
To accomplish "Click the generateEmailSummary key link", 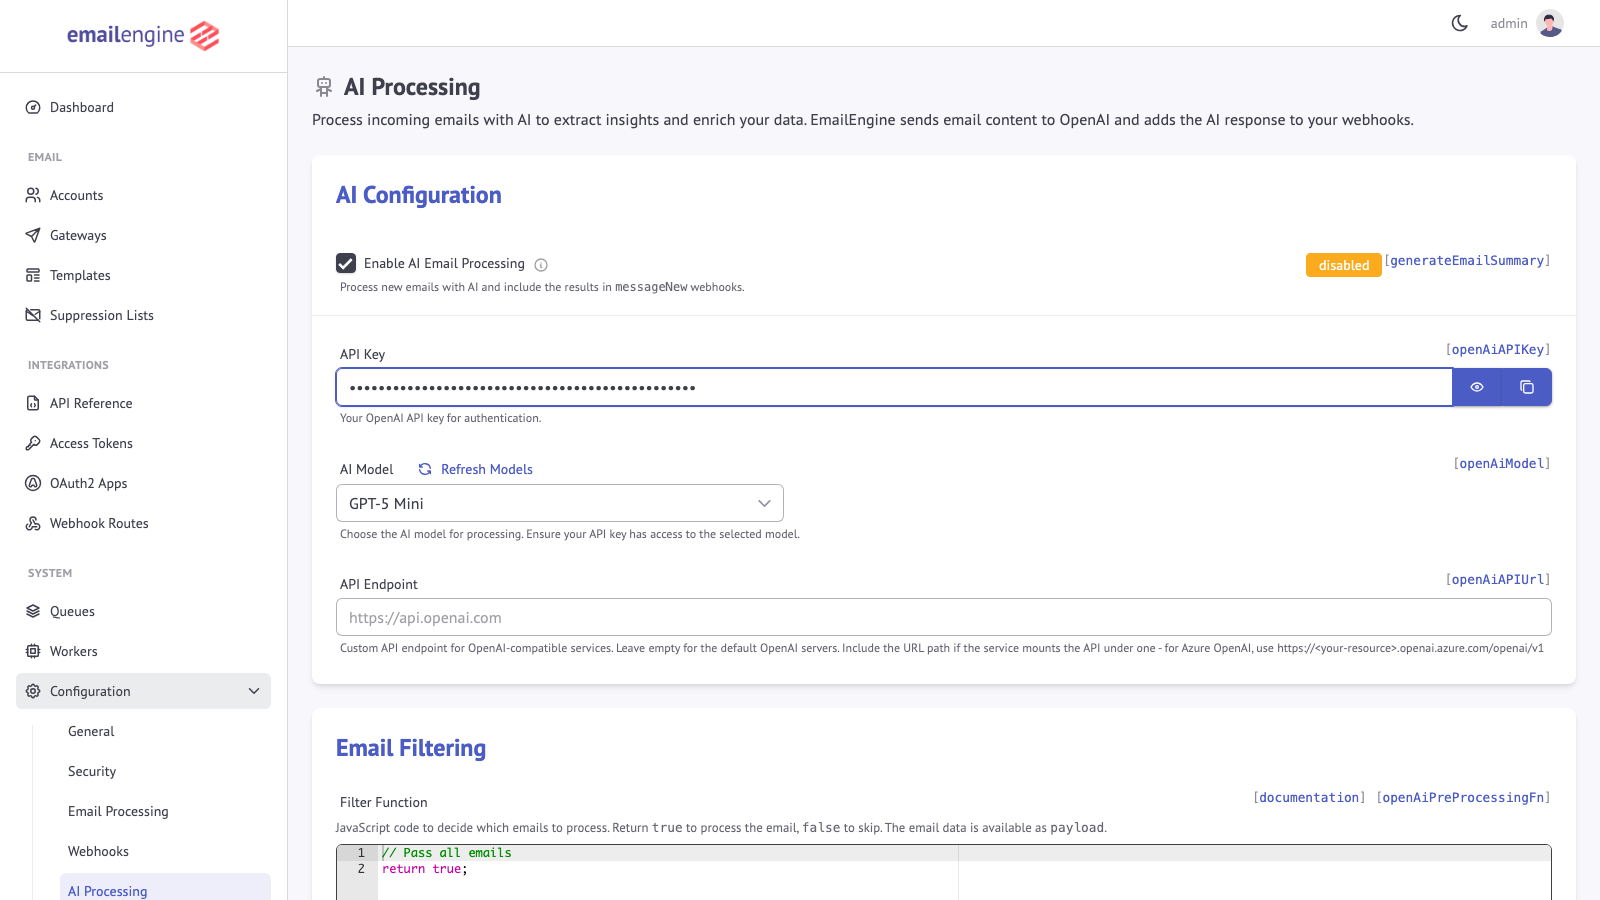I will click(1467, 261).
